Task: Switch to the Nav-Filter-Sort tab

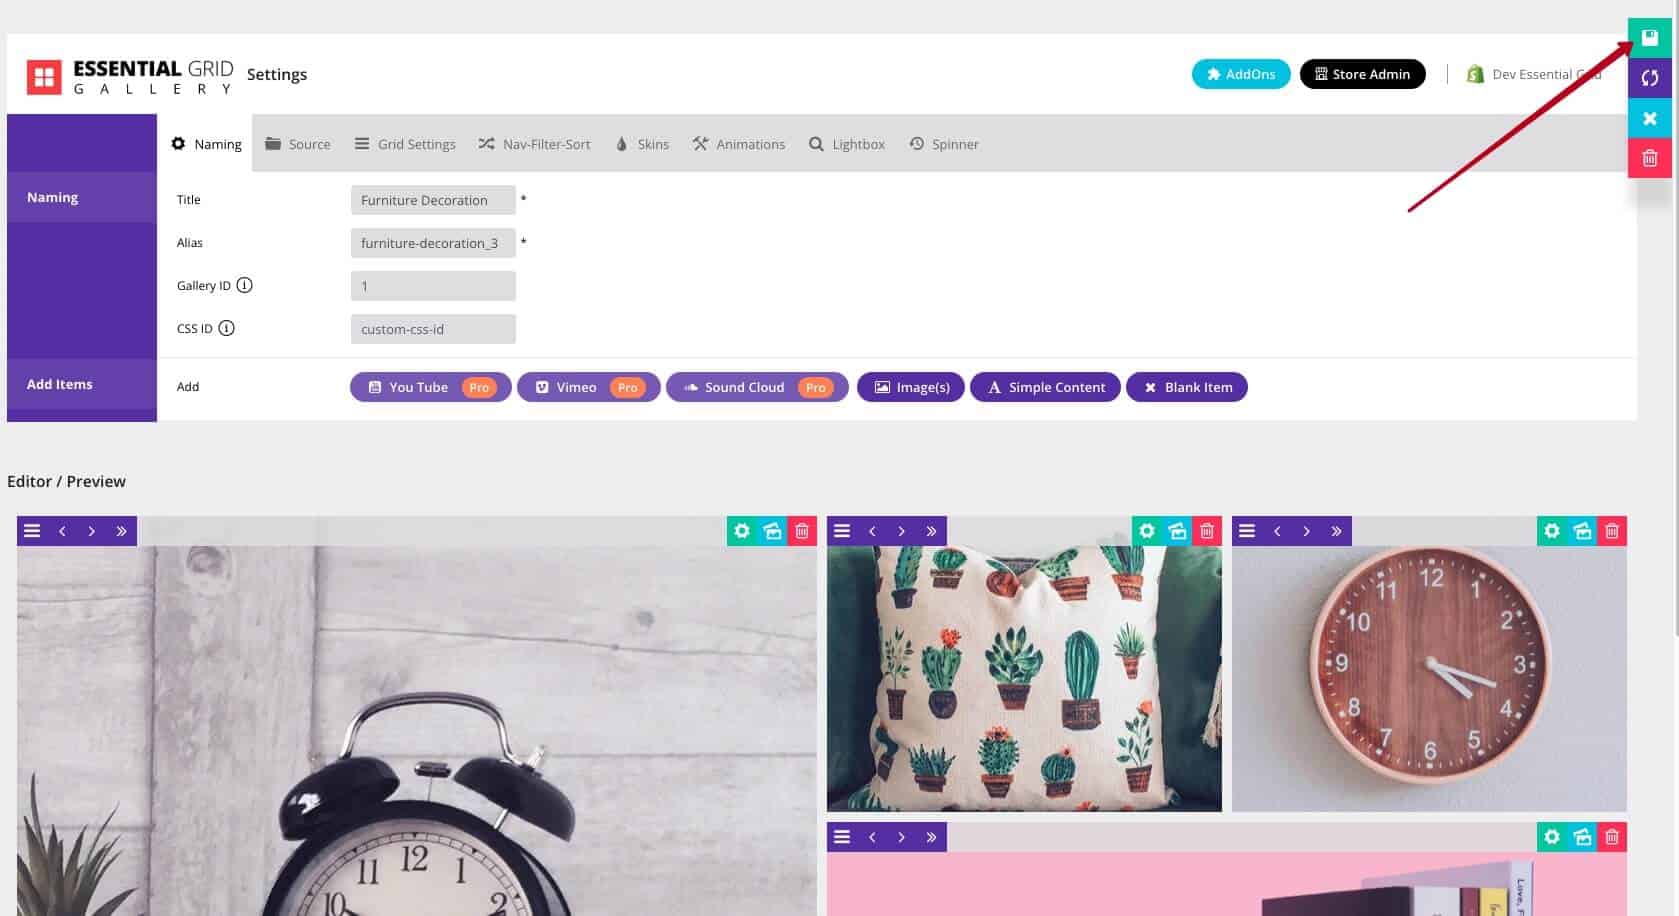Action: [534, 144]
